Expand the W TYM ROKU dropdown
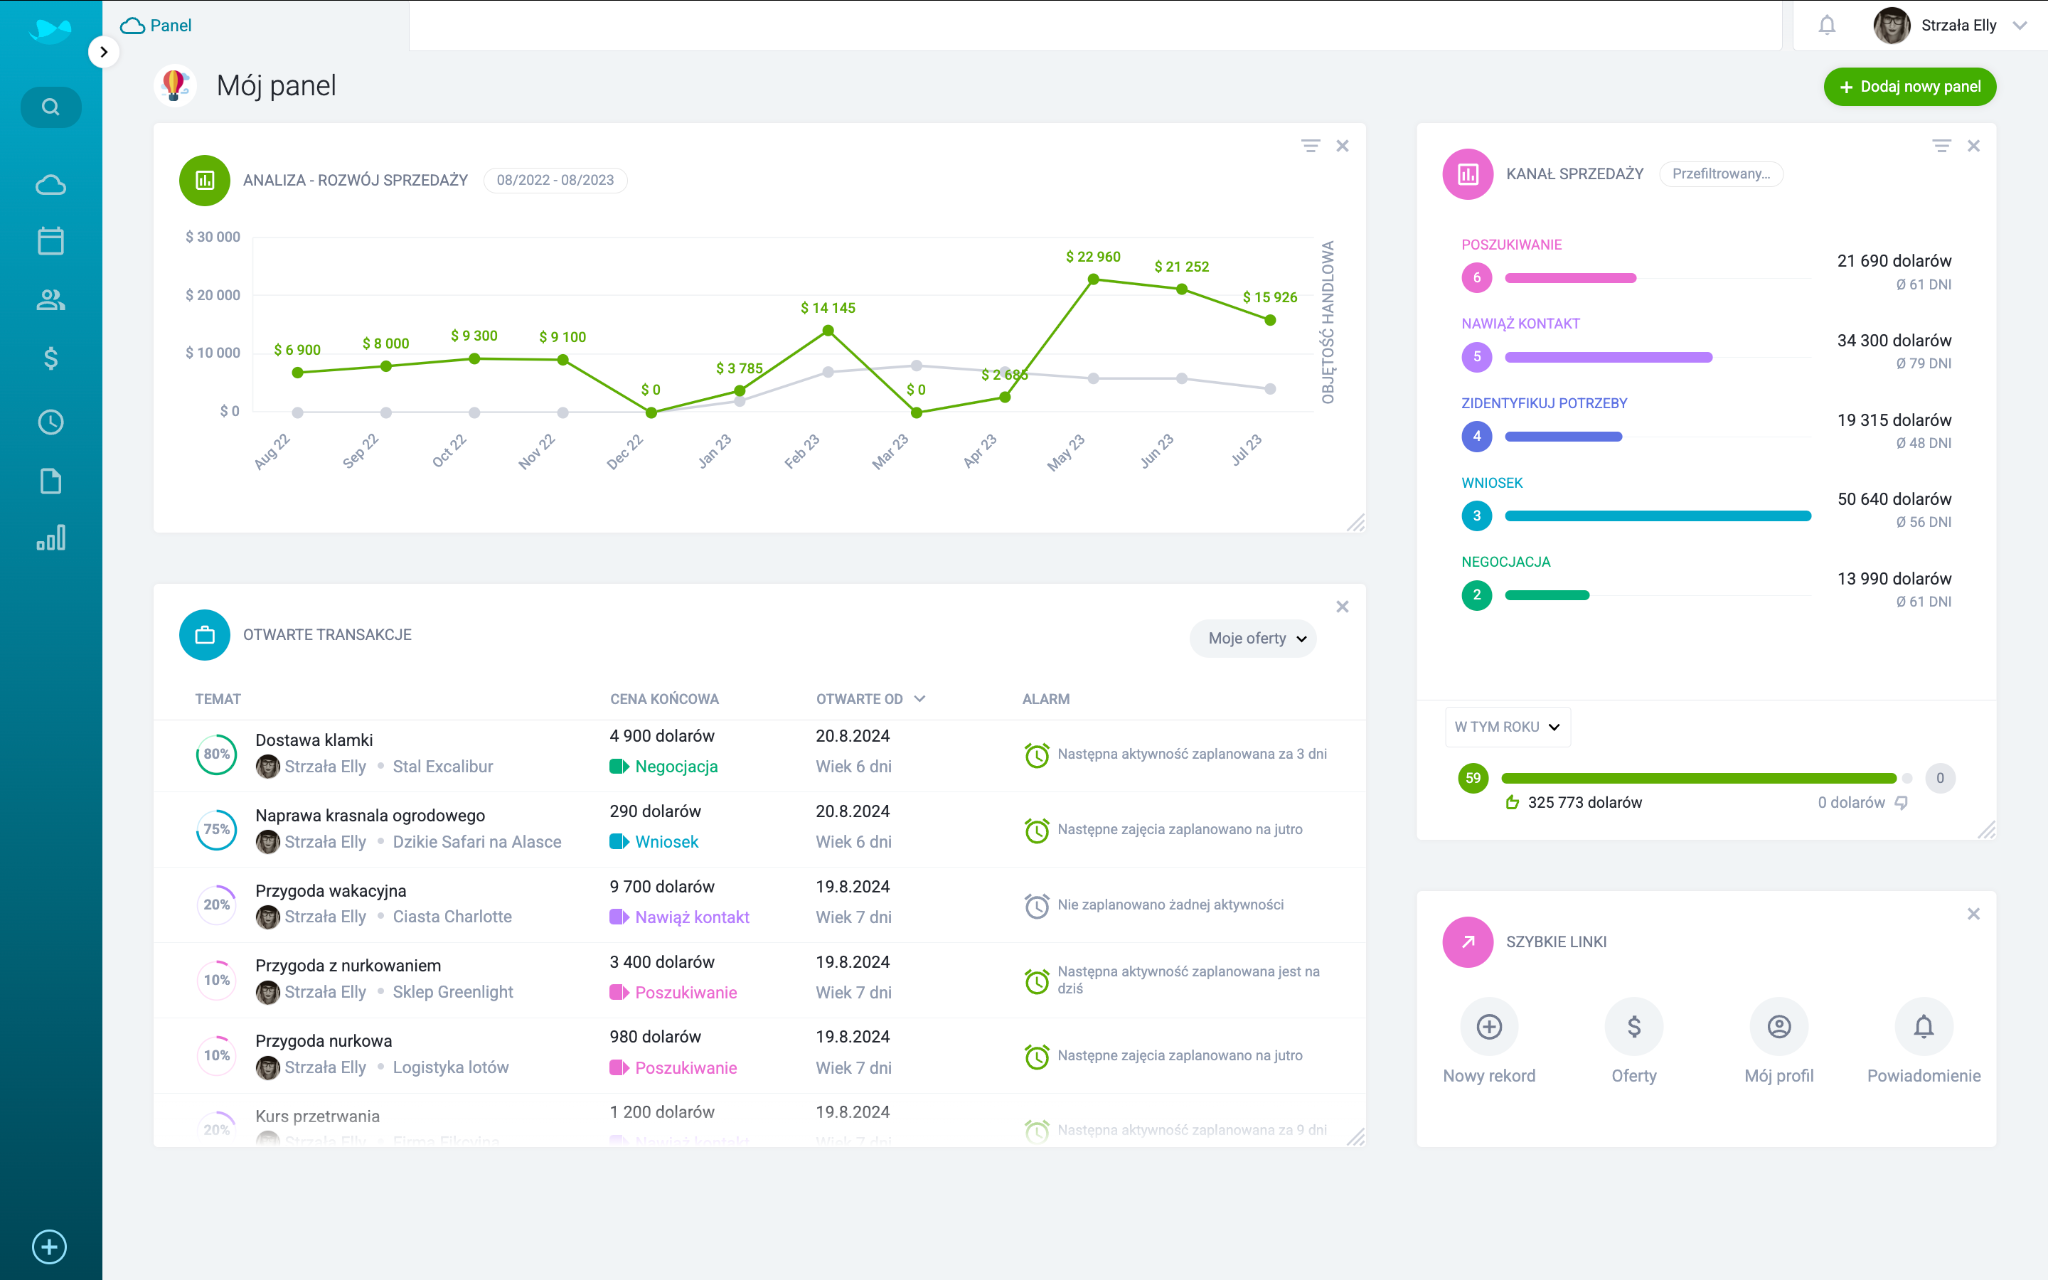Viewport: 2048px width, 1280px height. 1507,727
